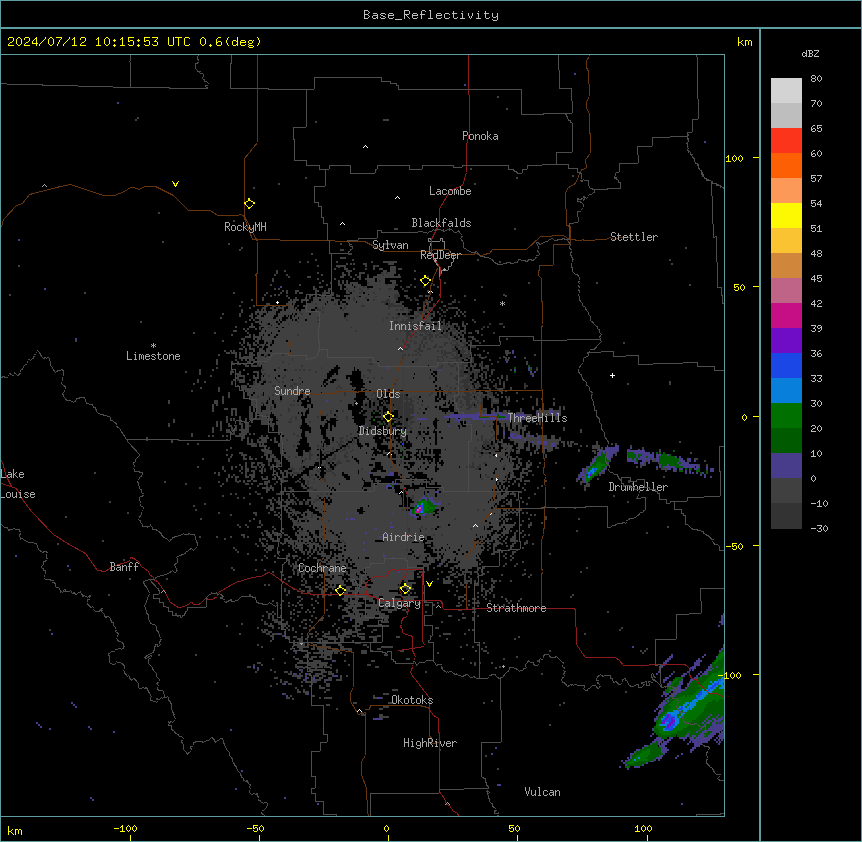The width and height of the screenshot is (862, 842).
Task: Click the white plus marker north of Drumheller
Action: 612,375
